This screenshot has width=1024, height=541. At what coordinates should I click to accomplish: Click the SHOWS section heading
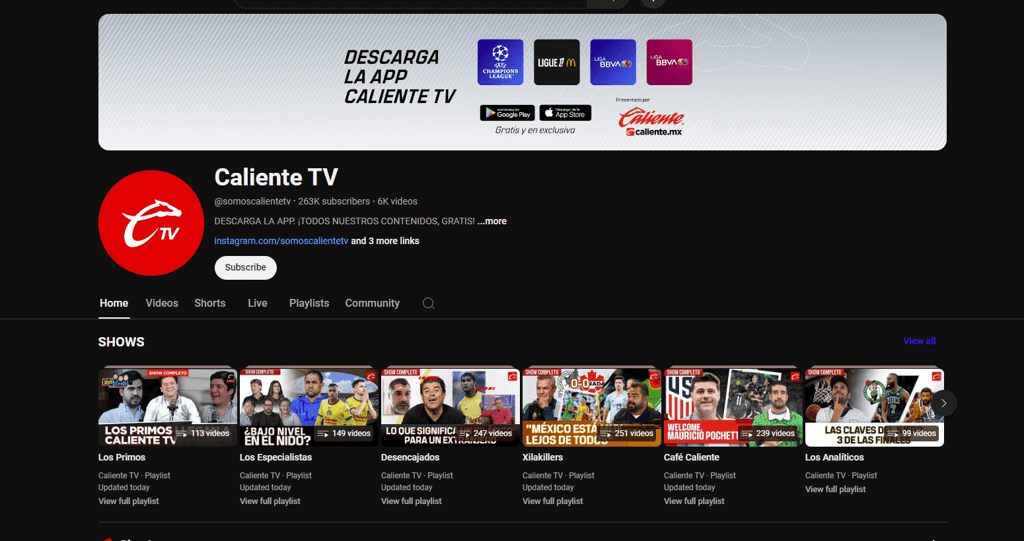[x=121, y=342]
